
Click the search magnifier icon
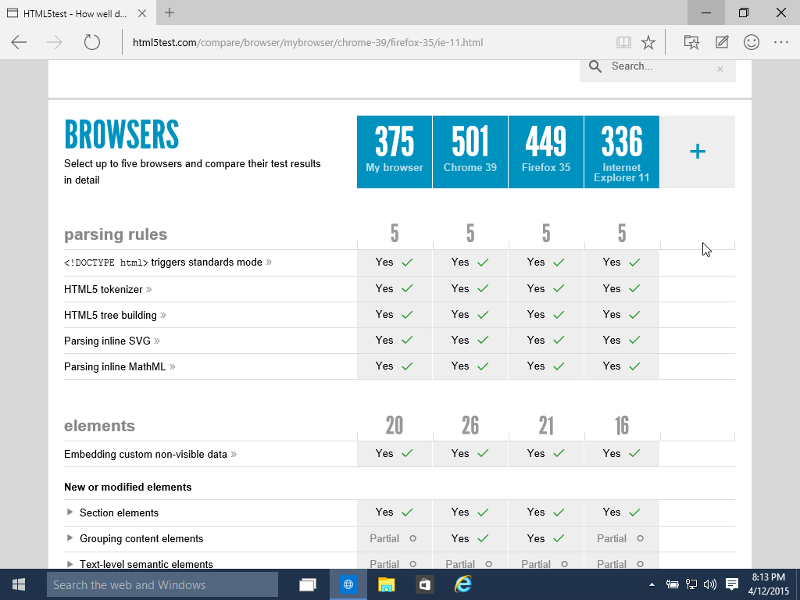tap(595, 66)
